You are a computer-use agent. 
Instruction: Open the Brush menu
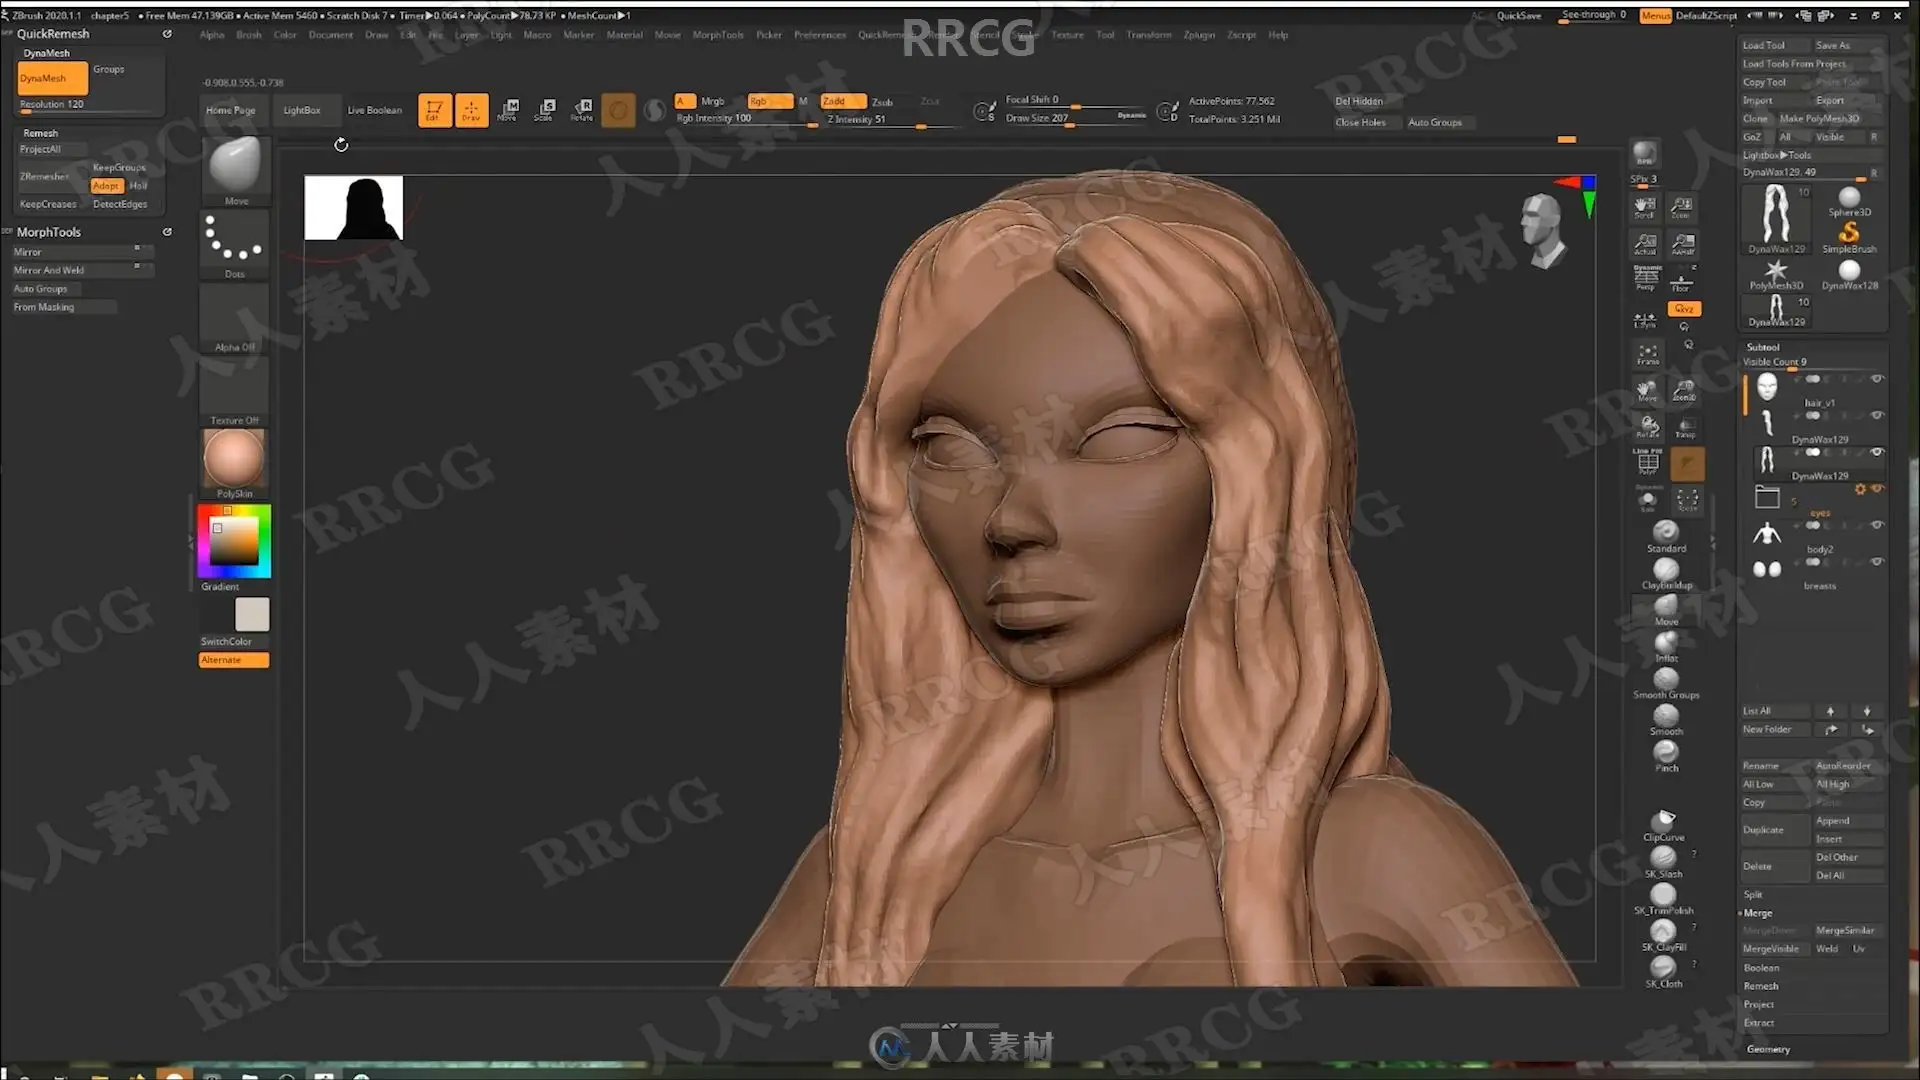click(249, 35)
